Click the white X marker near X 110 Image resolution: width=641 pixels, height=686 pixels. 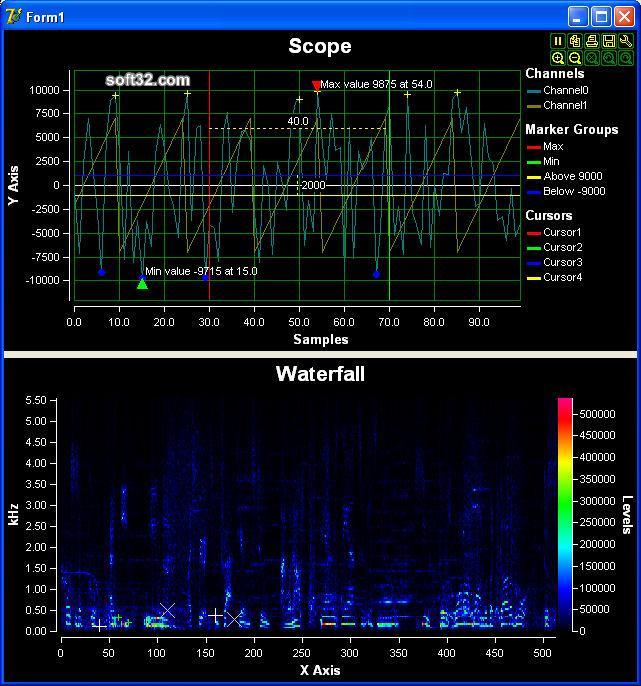tap(168, 610)
